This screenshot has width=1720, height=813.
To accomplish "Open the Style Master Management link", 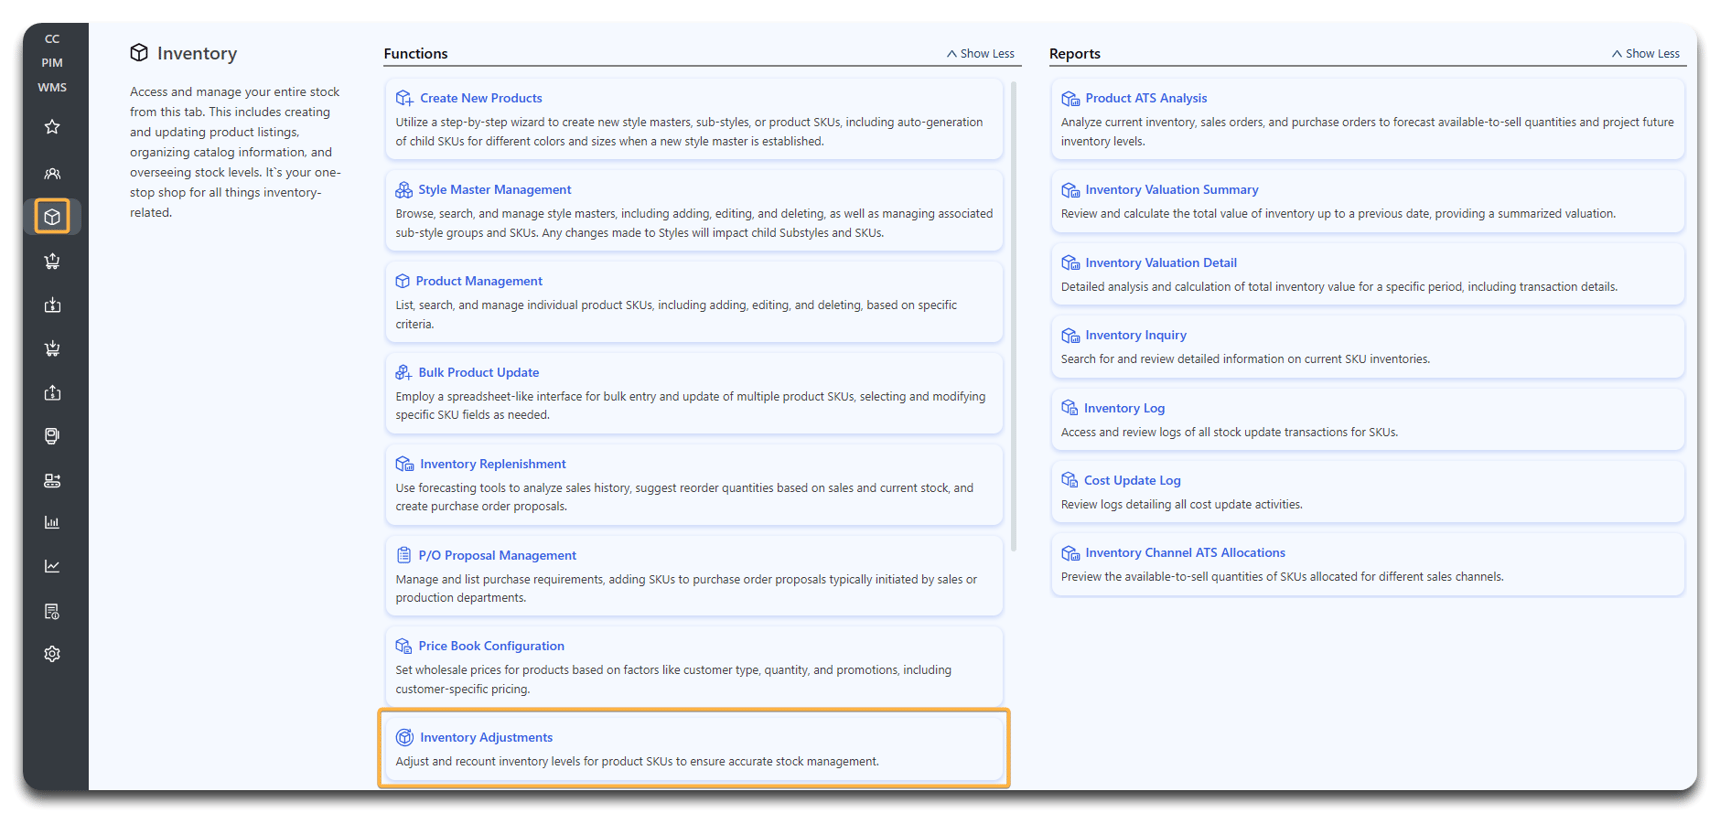I will coord(495,189).
